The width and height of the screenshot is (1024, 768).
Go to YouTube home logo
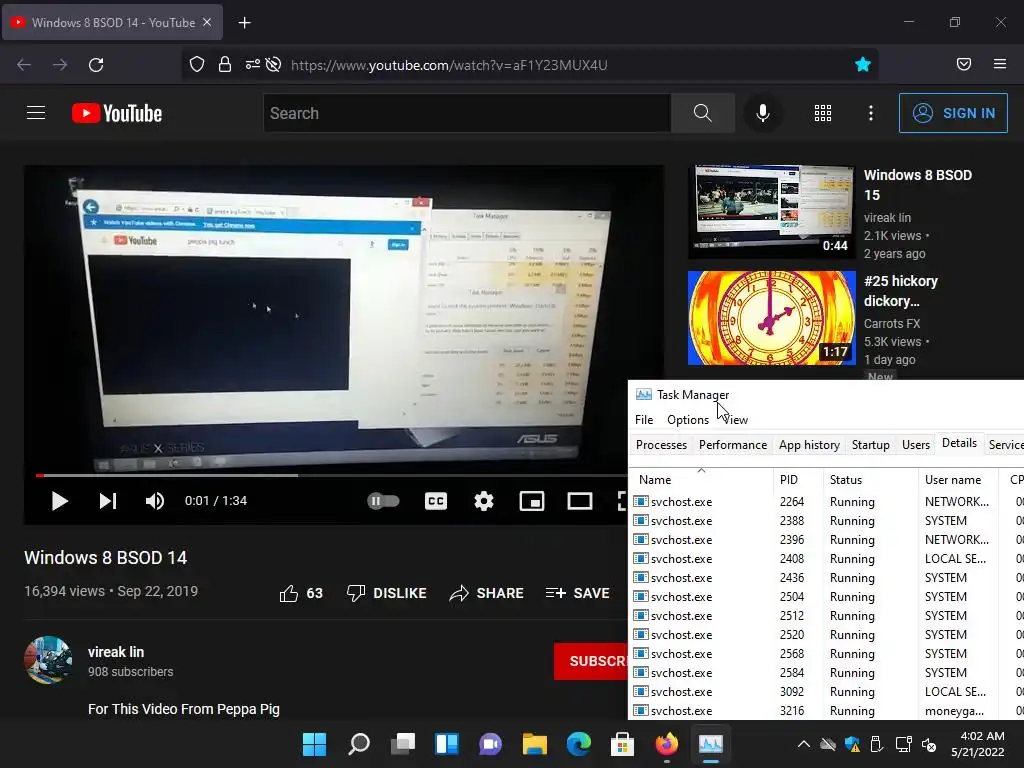(x=117, y=113)
